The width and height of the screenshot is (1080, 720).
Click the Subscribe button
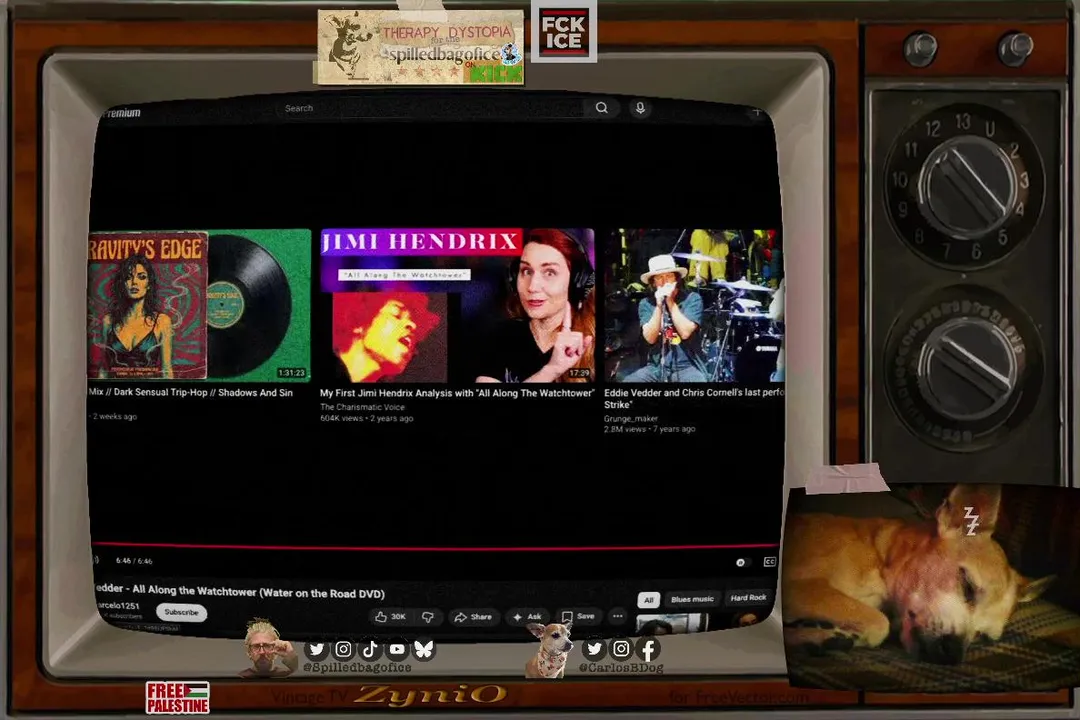point(181,612)
